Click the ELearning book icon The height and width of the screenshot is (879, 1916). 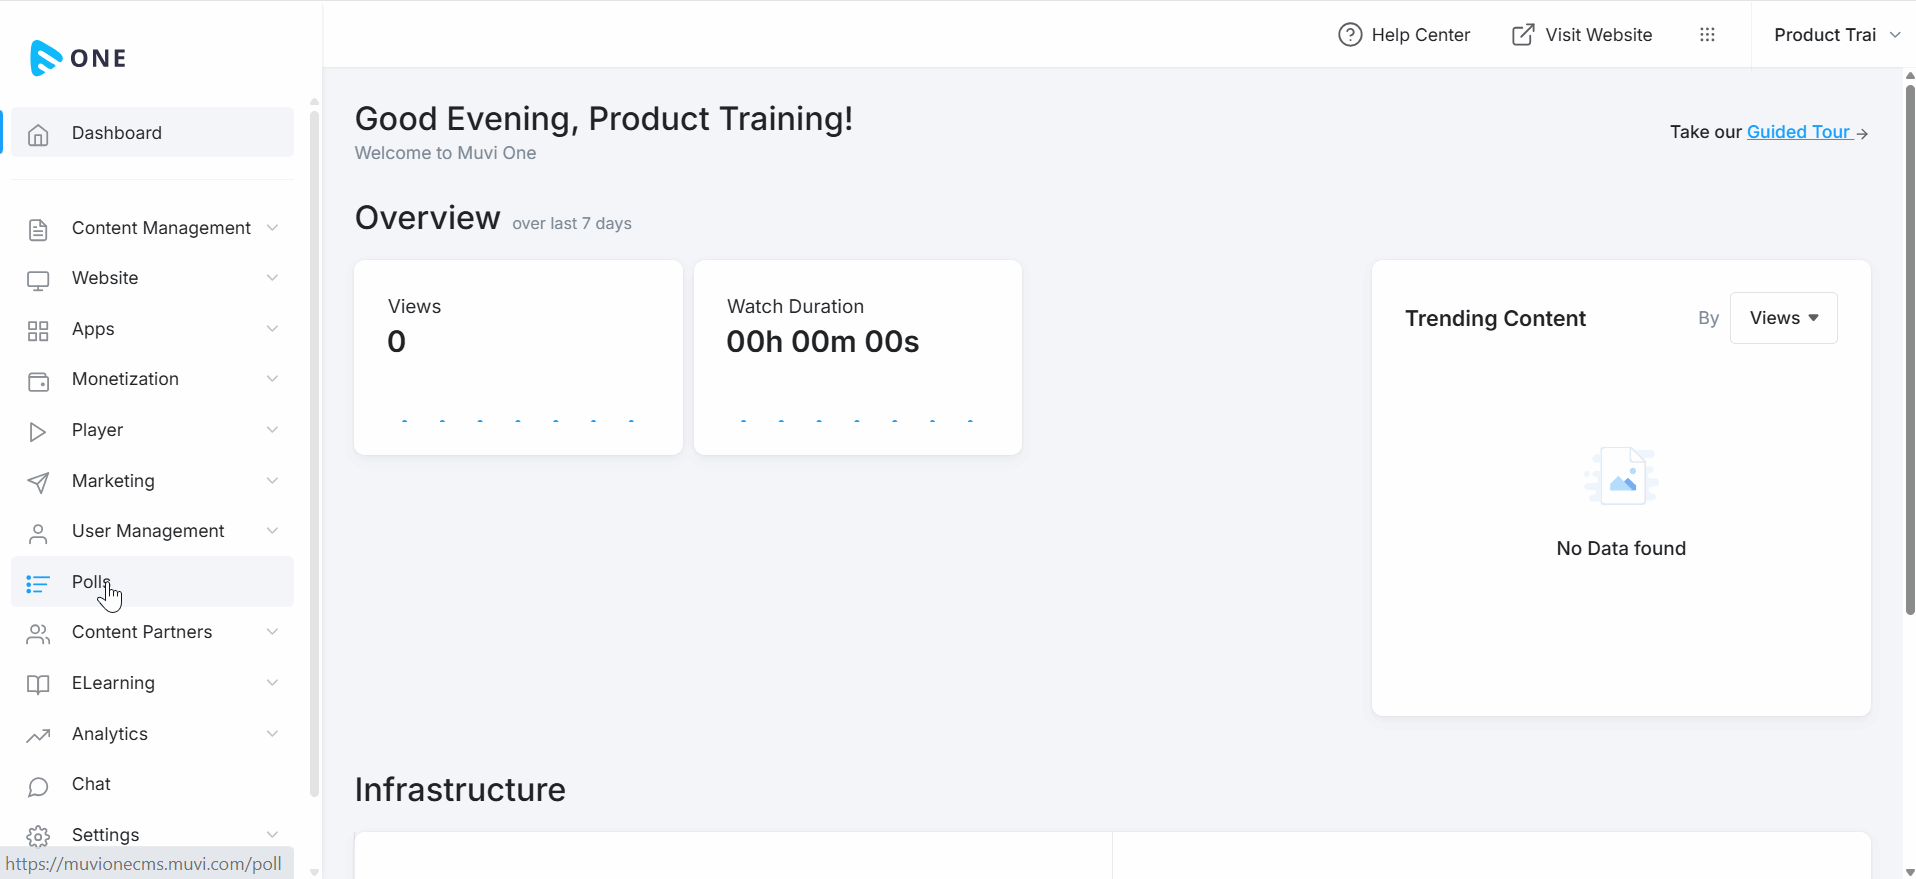[x=38, y=685]
